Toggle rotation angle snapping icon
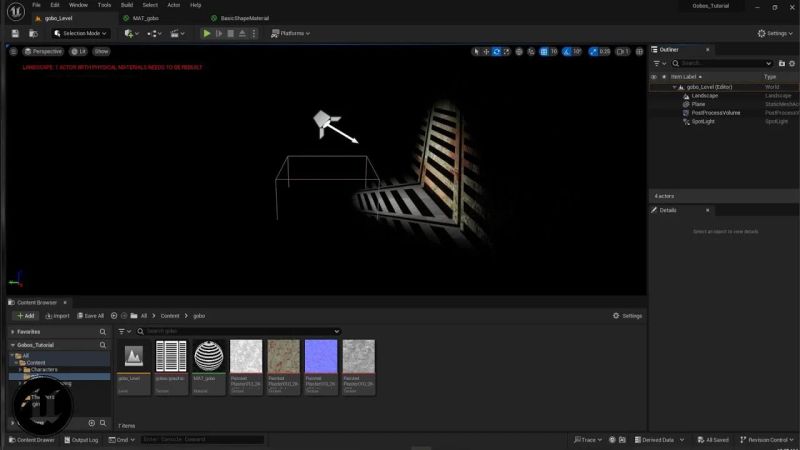 tap(567, 52)
